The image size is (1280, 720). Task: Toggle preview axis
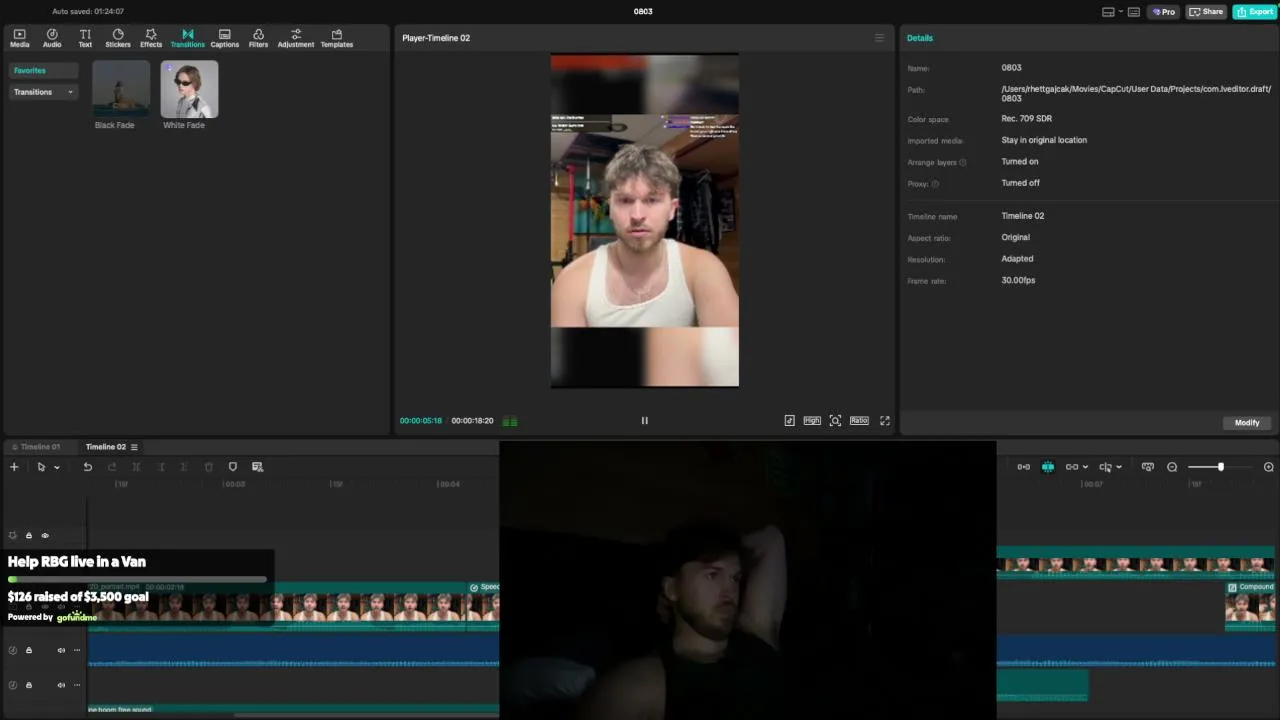tap(1105, 467)
